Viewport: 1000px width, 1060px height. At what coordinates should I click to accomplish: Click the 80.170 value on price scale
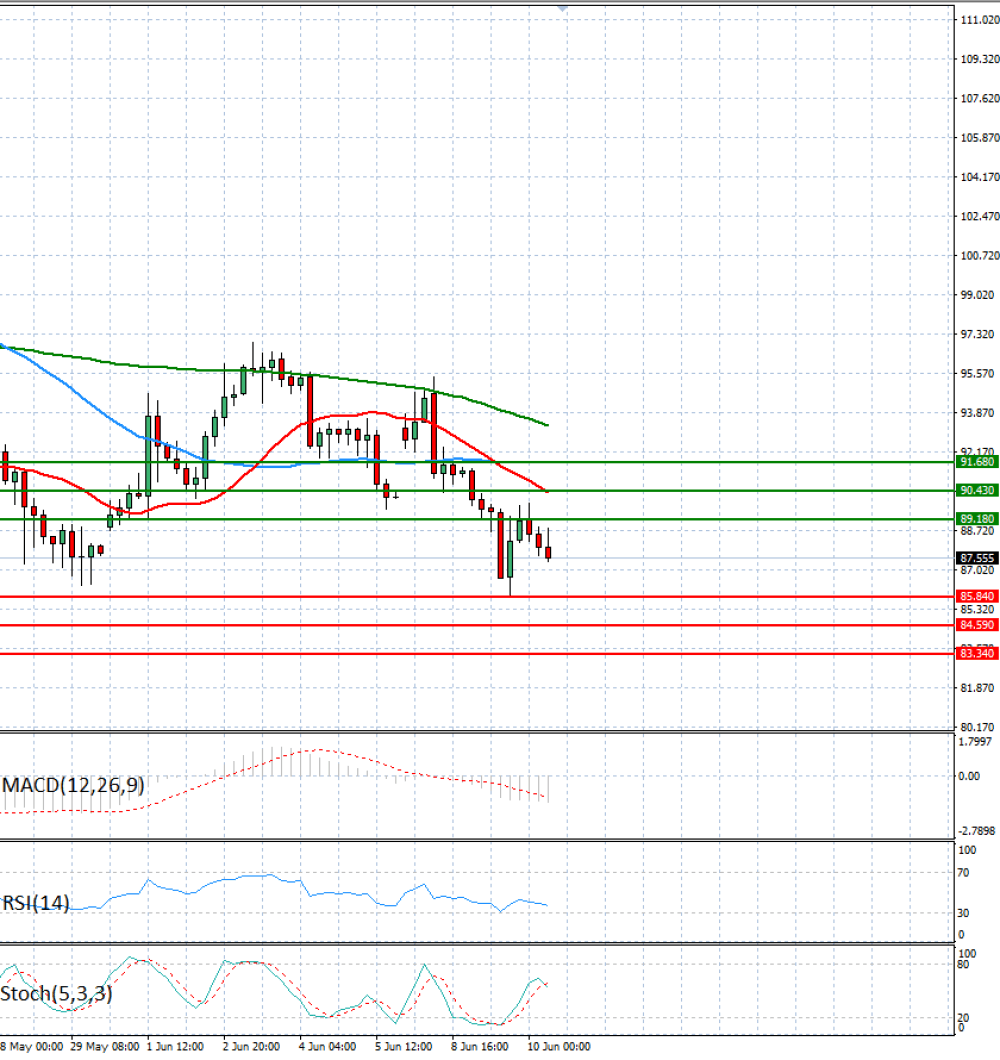[x=978, y=727]
